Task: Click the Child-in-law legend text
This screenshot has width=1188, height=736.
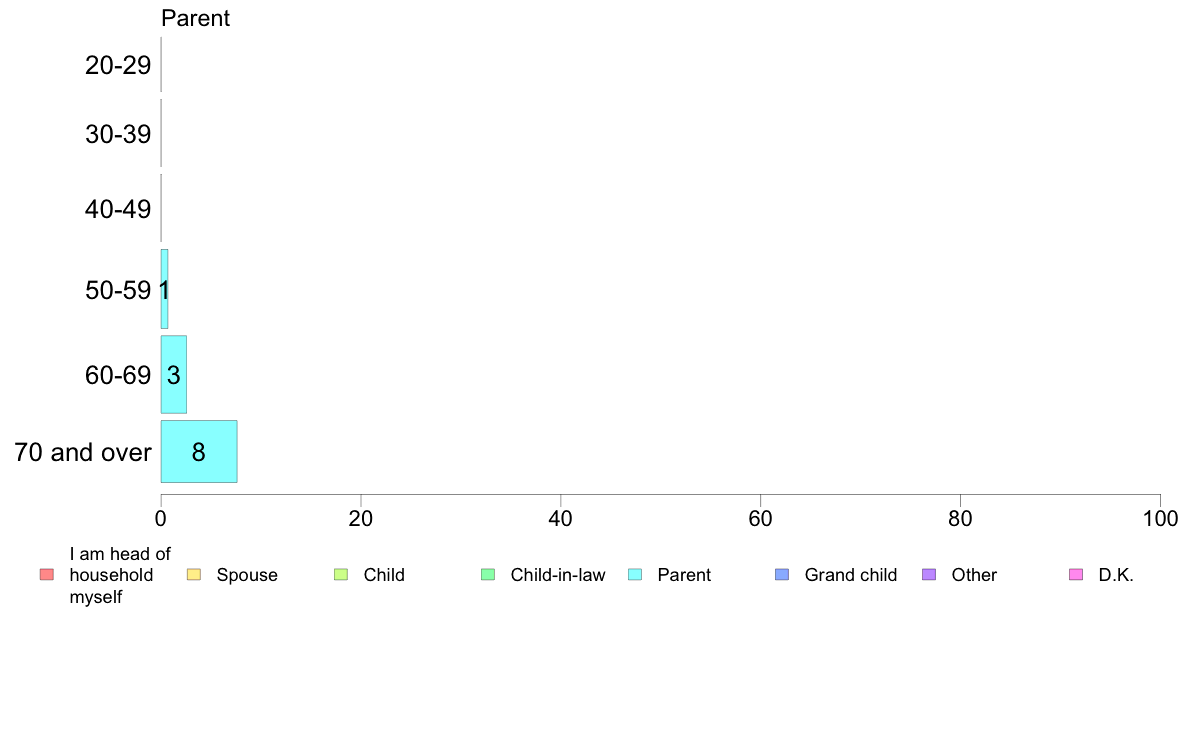Action: (x=558, y=575)
